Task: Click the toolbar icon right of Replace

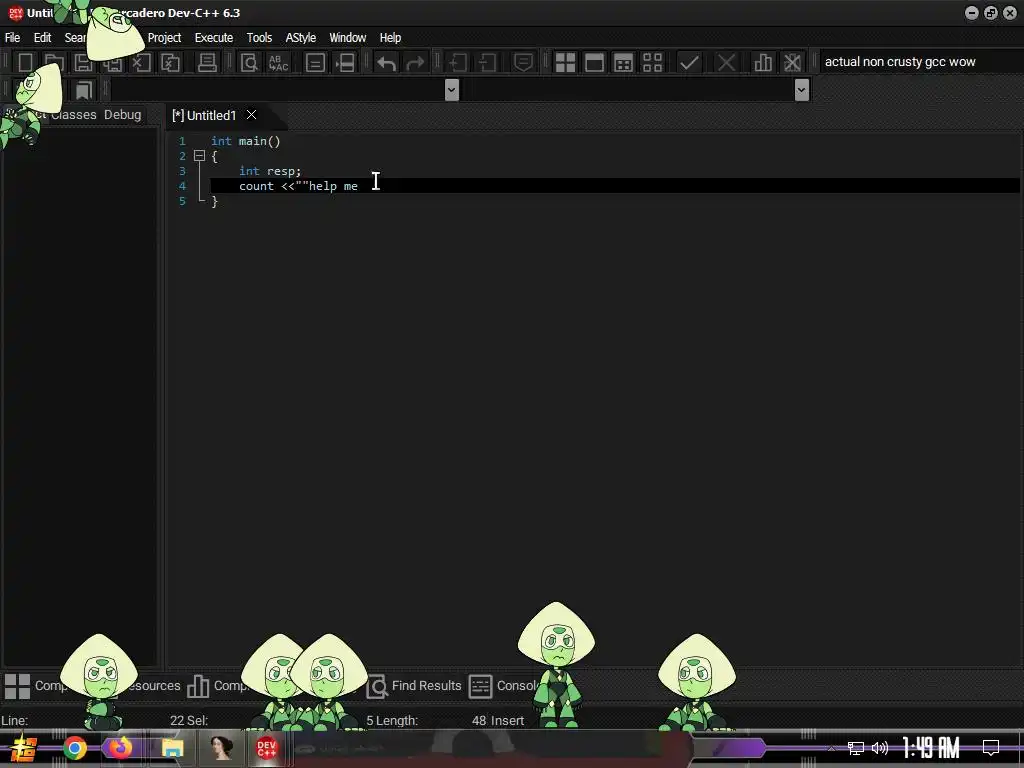Action: [315, 63]
